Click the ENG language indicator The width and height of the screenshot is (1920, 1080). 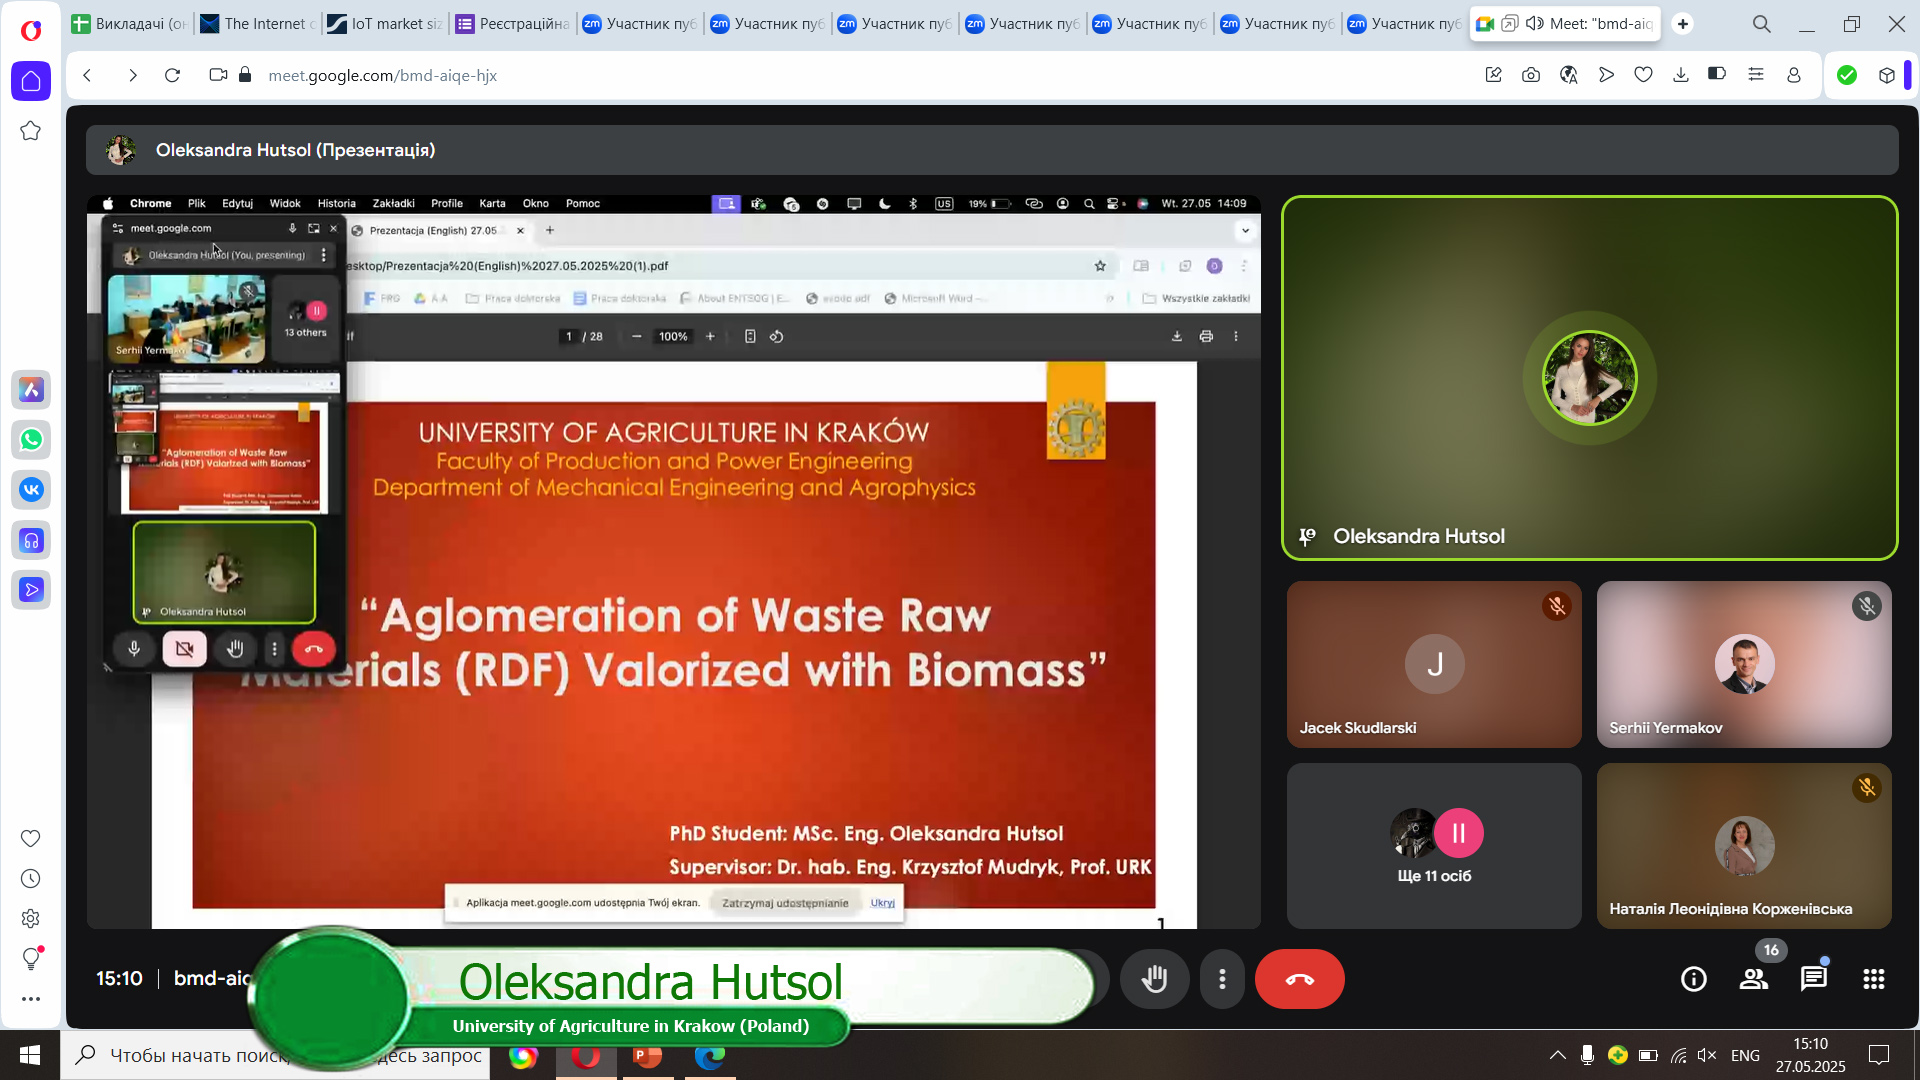point(1745,1055)
